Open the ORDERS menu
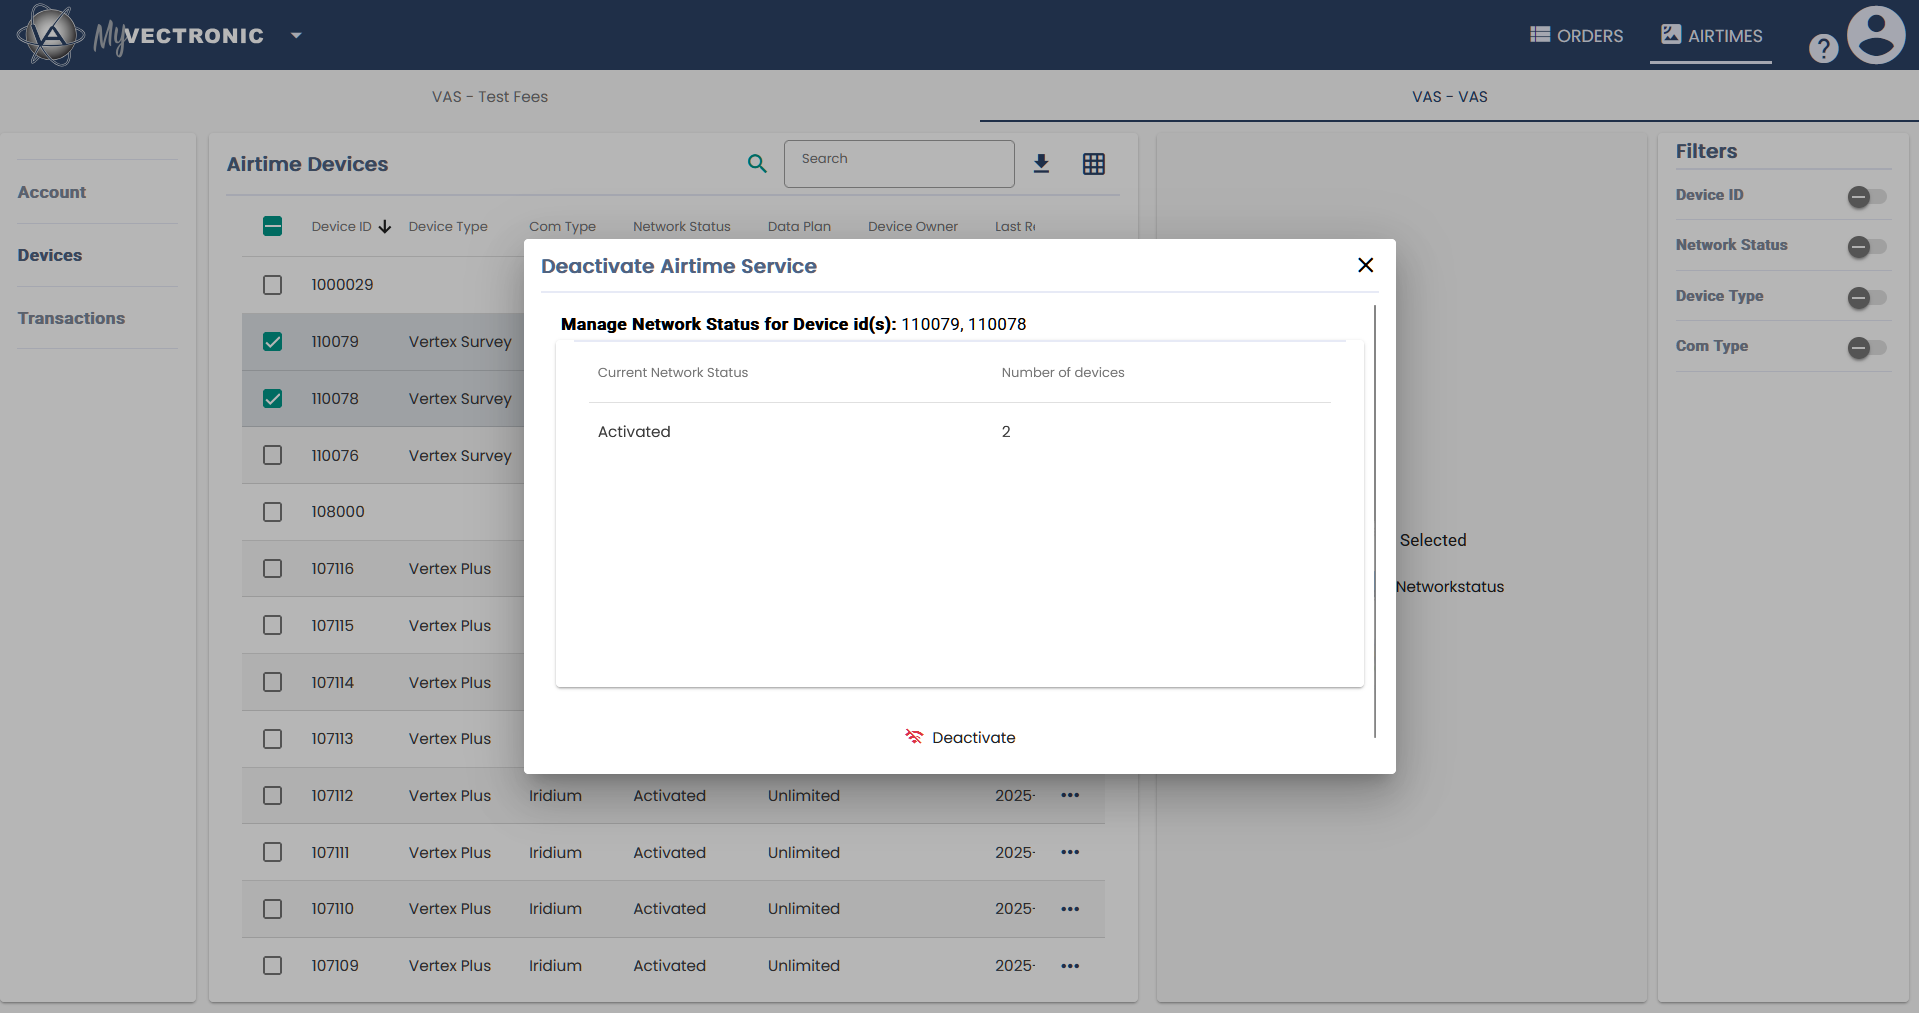1919x1013 pixels. click(1576, 36)
